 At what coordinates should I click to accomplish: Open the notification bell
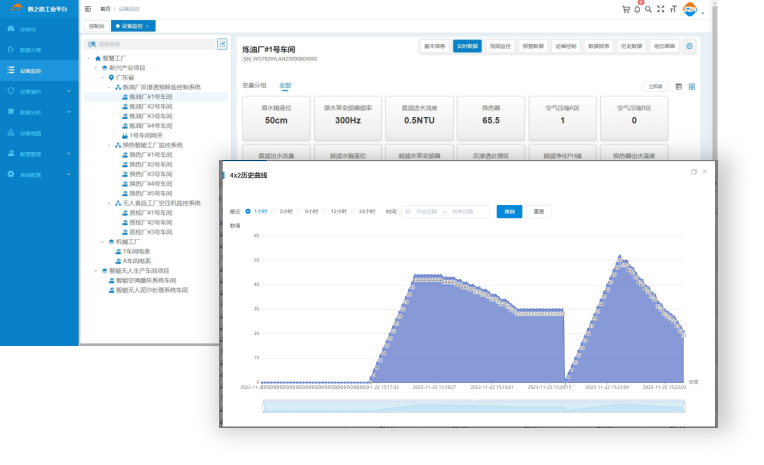pos(637,9)
